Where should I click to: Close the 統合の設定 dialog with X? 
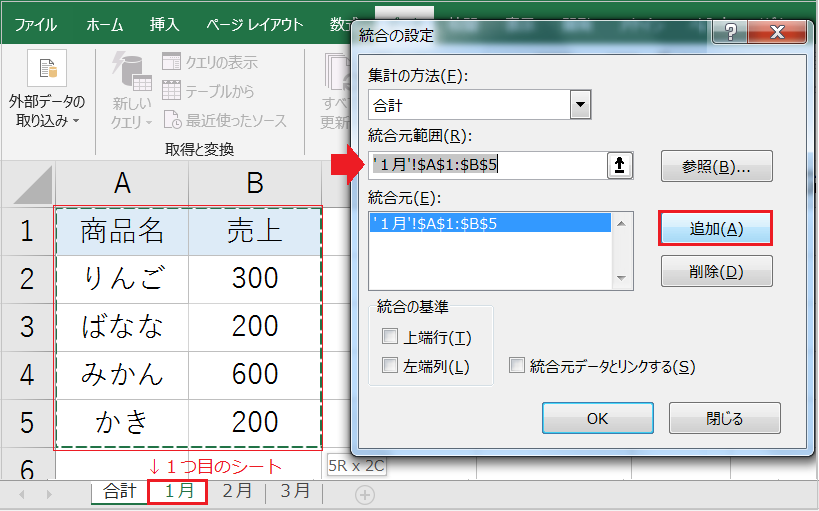[777, 32]
